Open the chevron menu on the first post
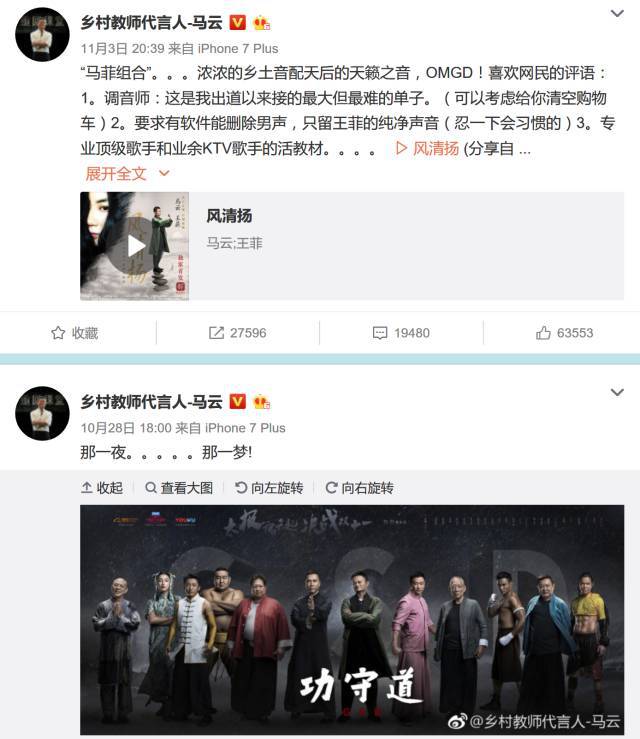The height and width of the screenshot is (739, 640). (617, 13)
